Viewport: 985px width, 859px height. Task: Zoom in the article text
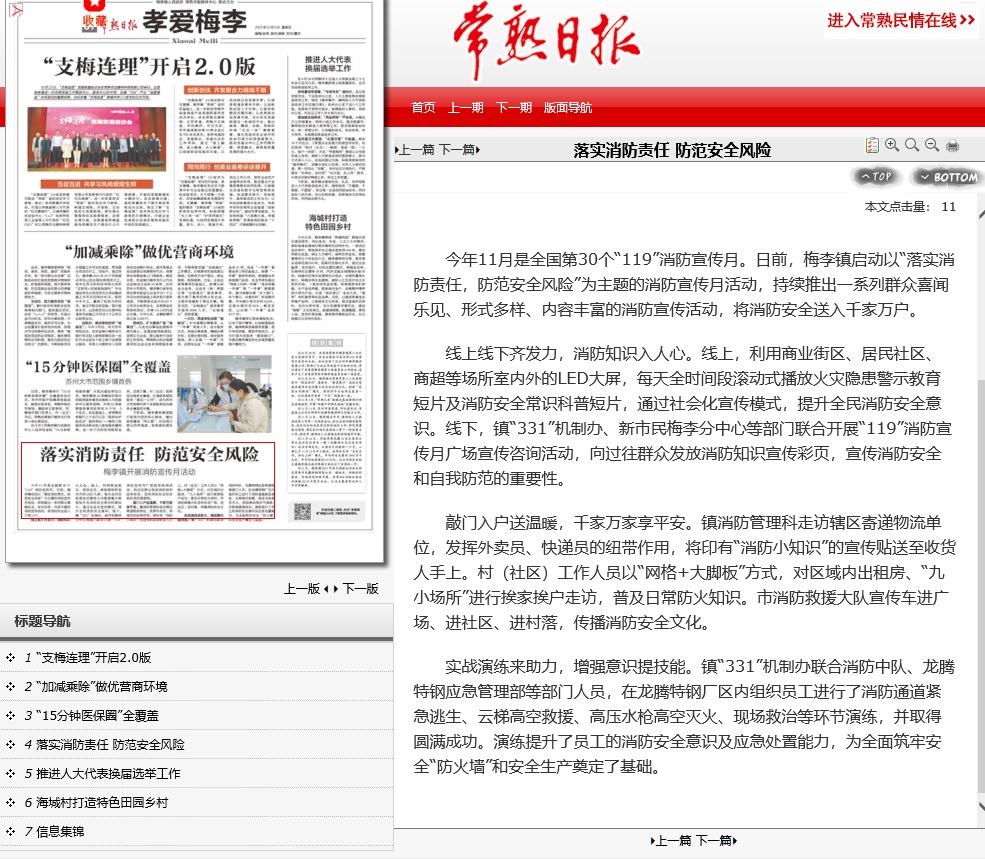892,145
